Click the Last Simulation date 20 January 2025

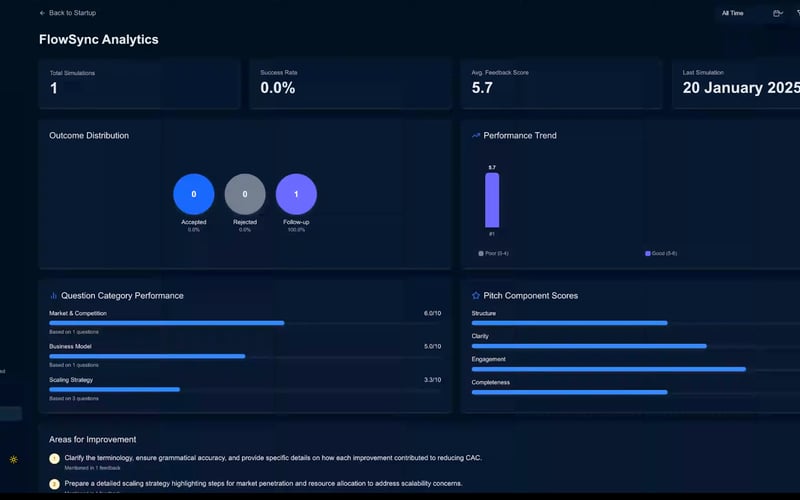click(x=741, y=88)
